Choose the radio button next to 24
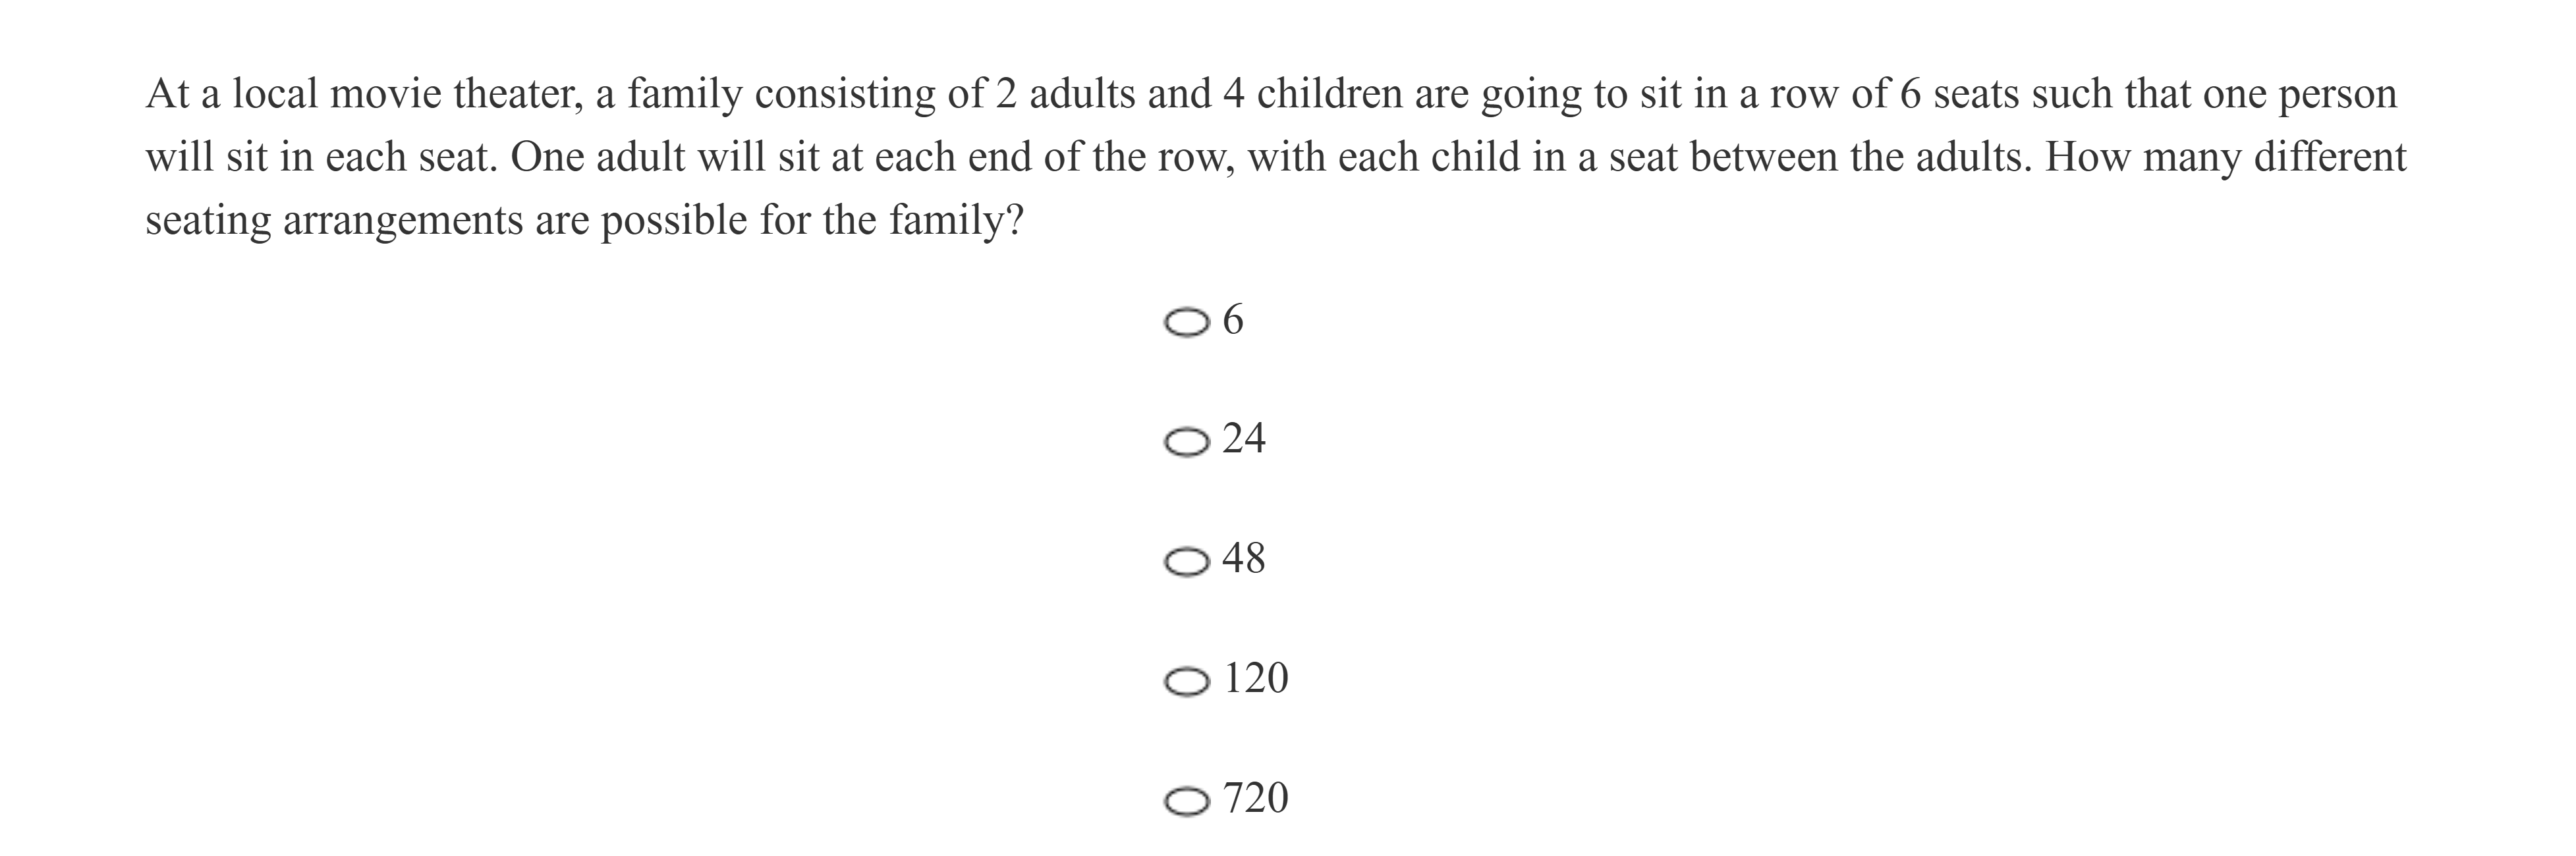Screen dimensions: 2576x856 [x=1187, y=442]
